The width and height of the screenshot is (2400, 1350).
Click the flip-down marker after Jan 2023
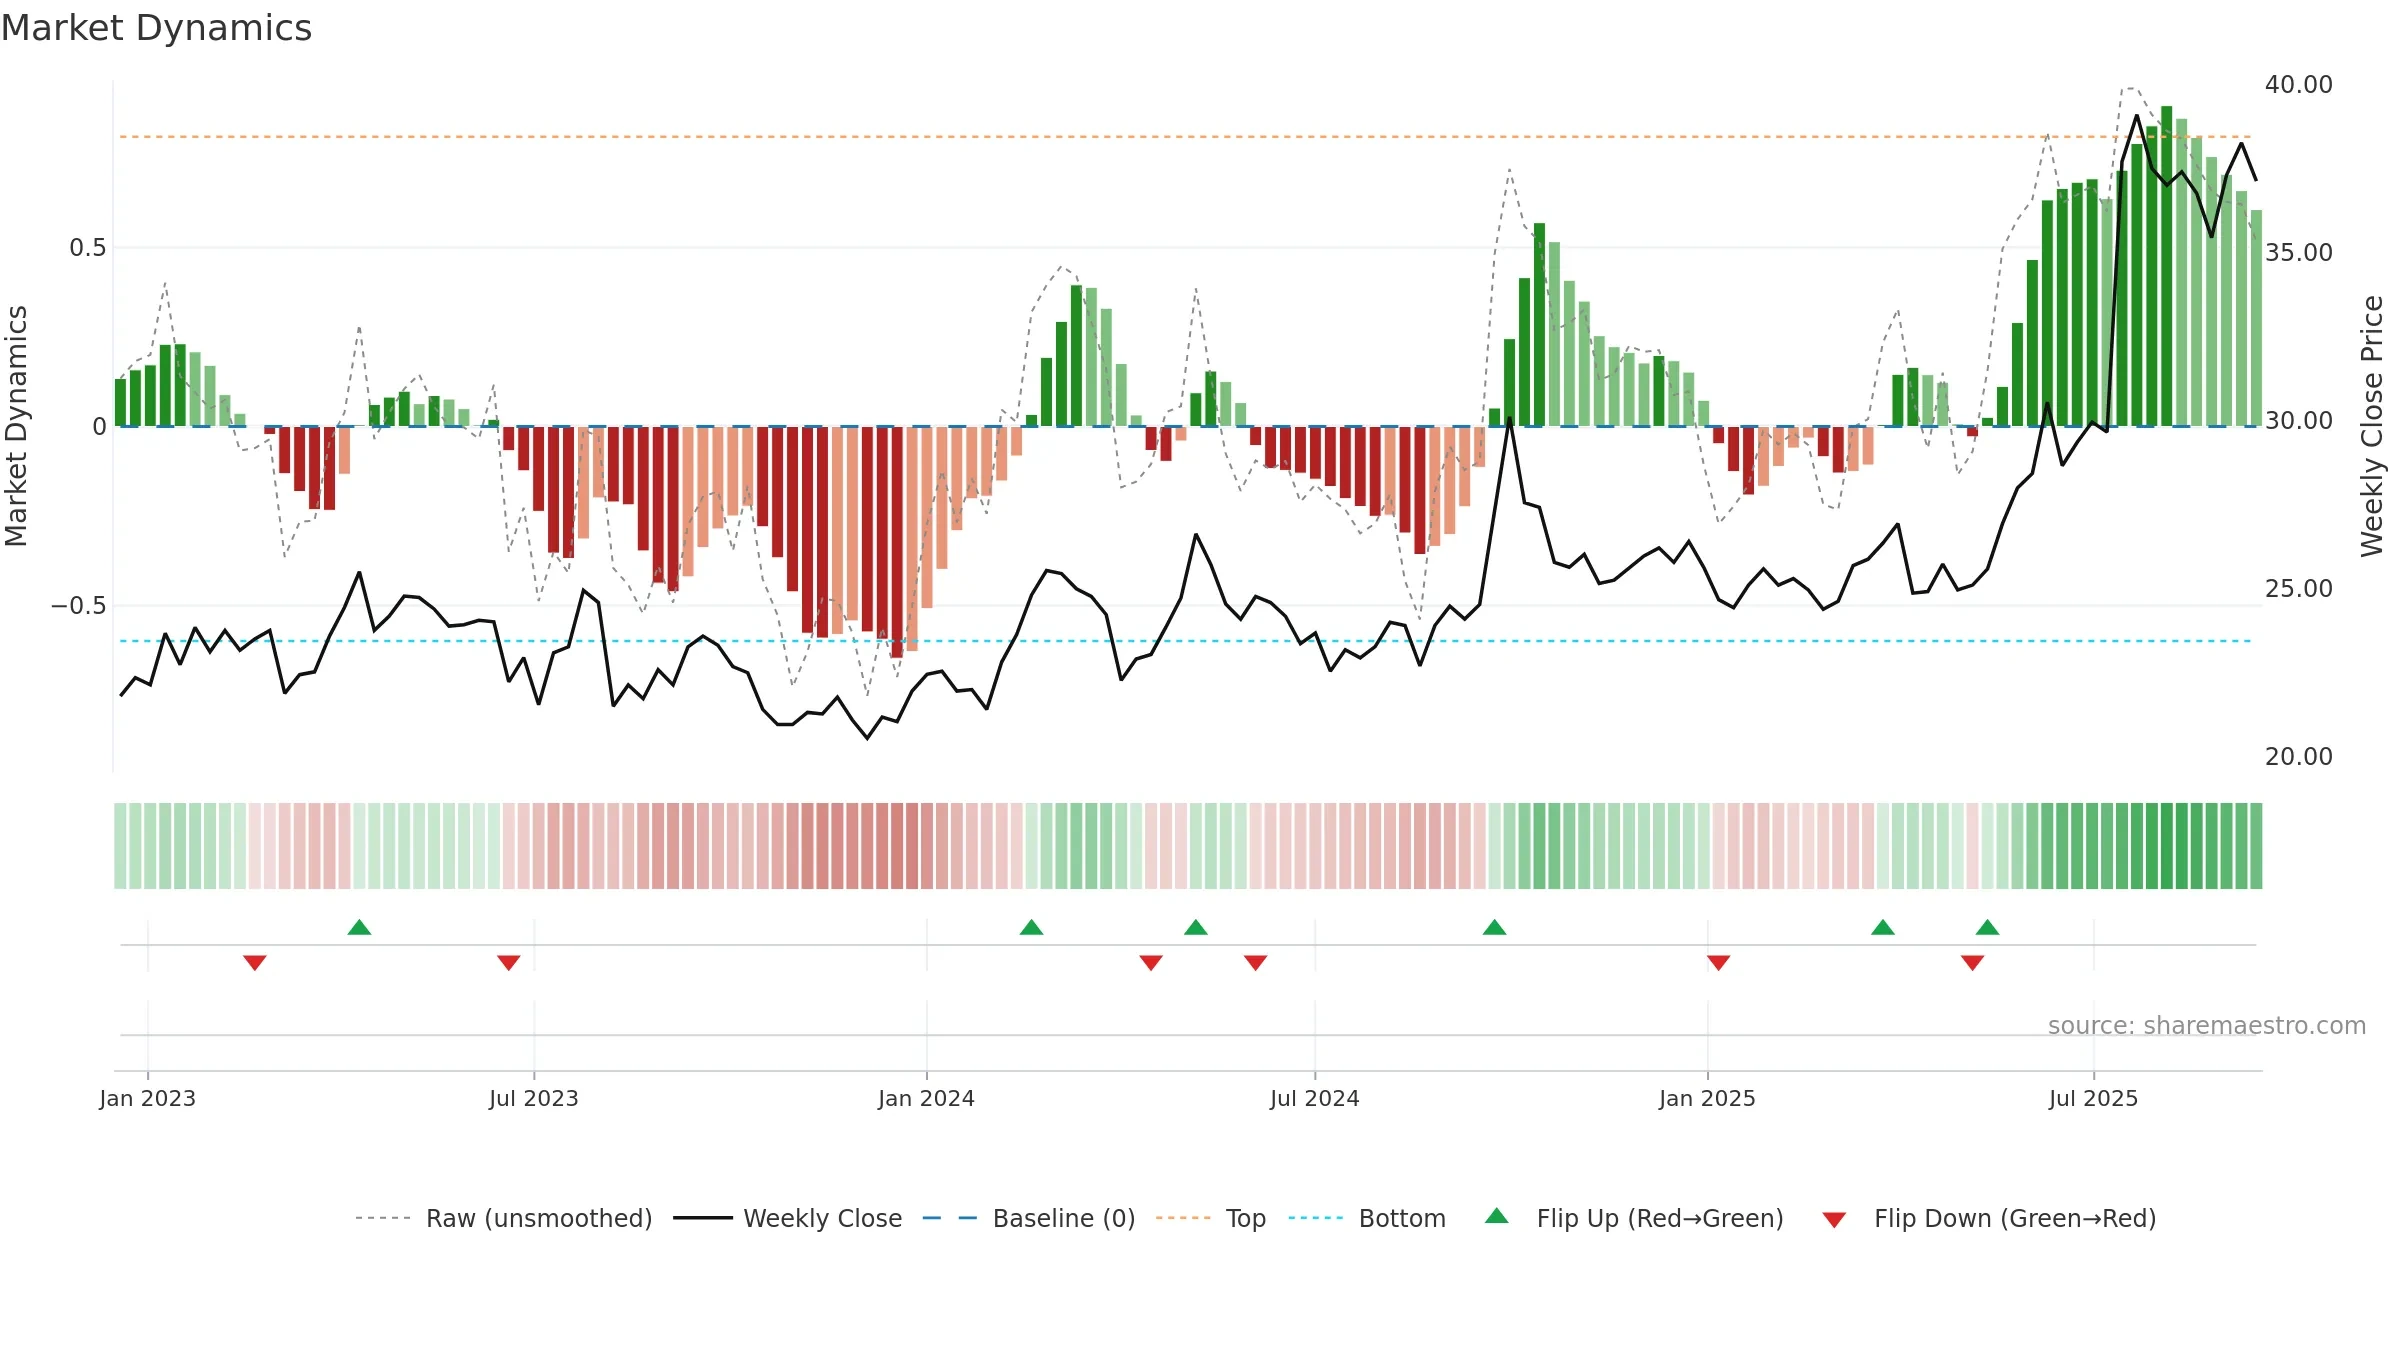255,962
